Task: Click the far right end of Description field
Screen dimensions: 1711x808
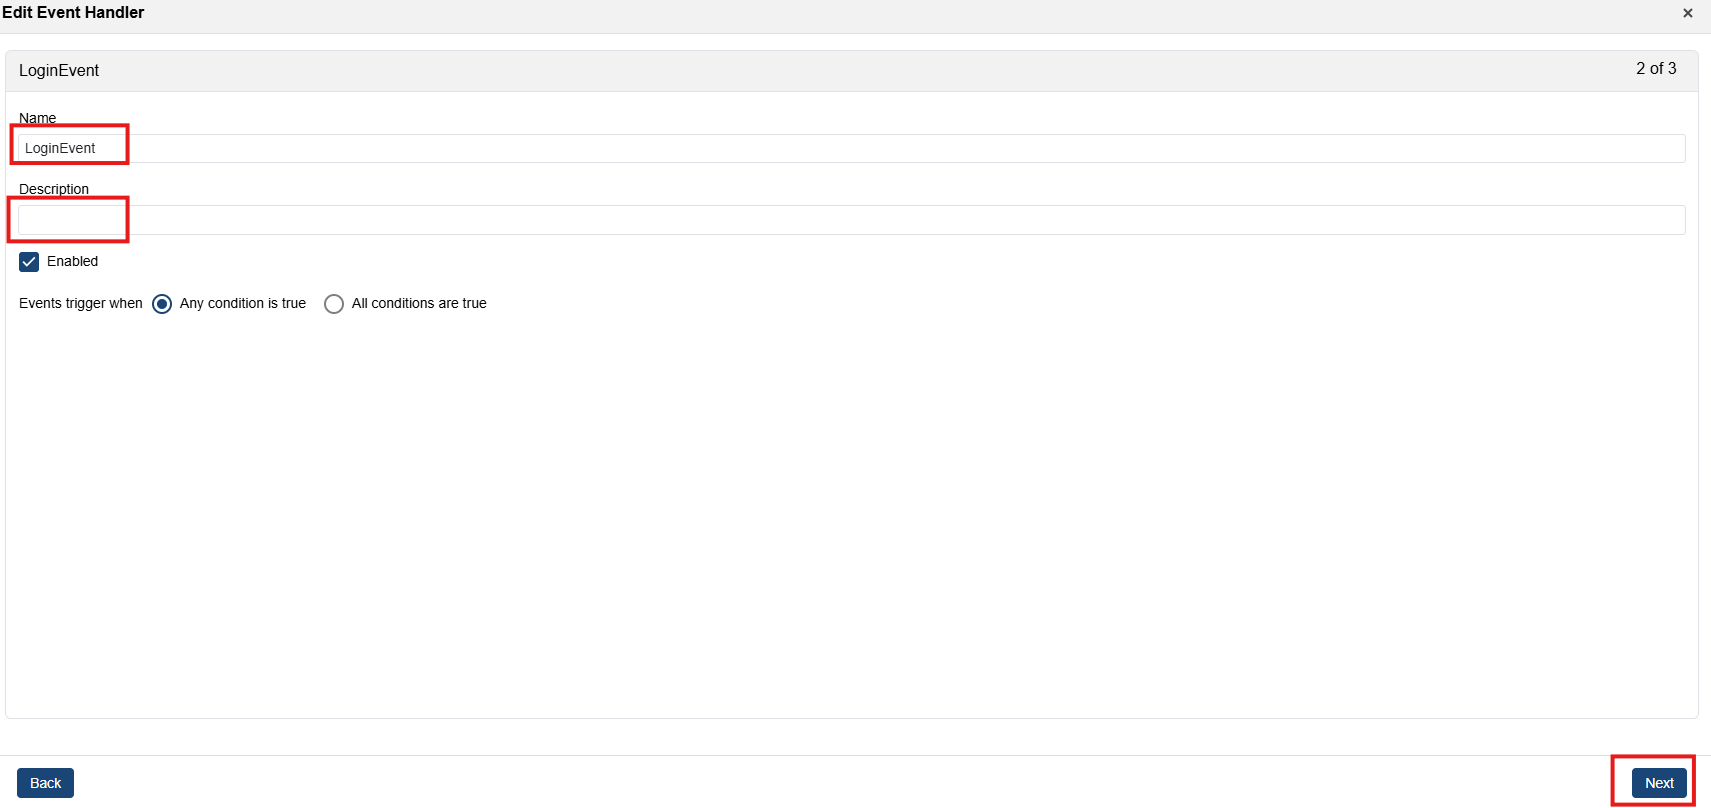Action: 1670,220
